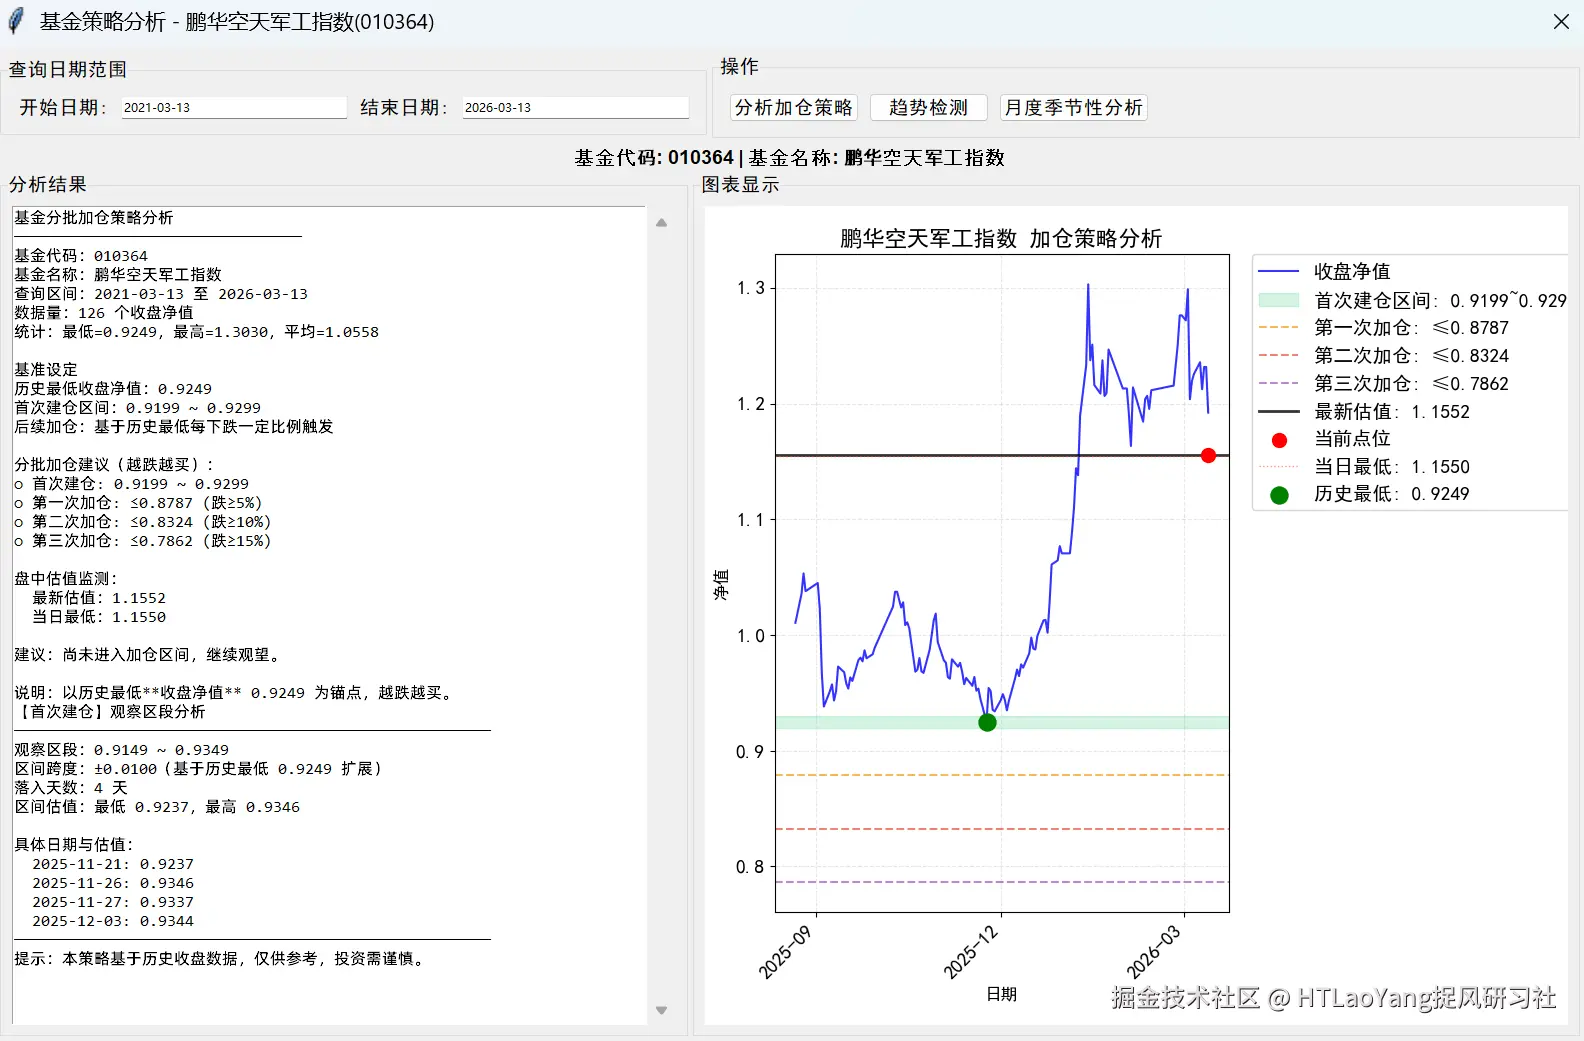The width and height of the screenshot is (1584, 1041).
Task: Click the header text 基金代码: 010364
Action: 654,157
